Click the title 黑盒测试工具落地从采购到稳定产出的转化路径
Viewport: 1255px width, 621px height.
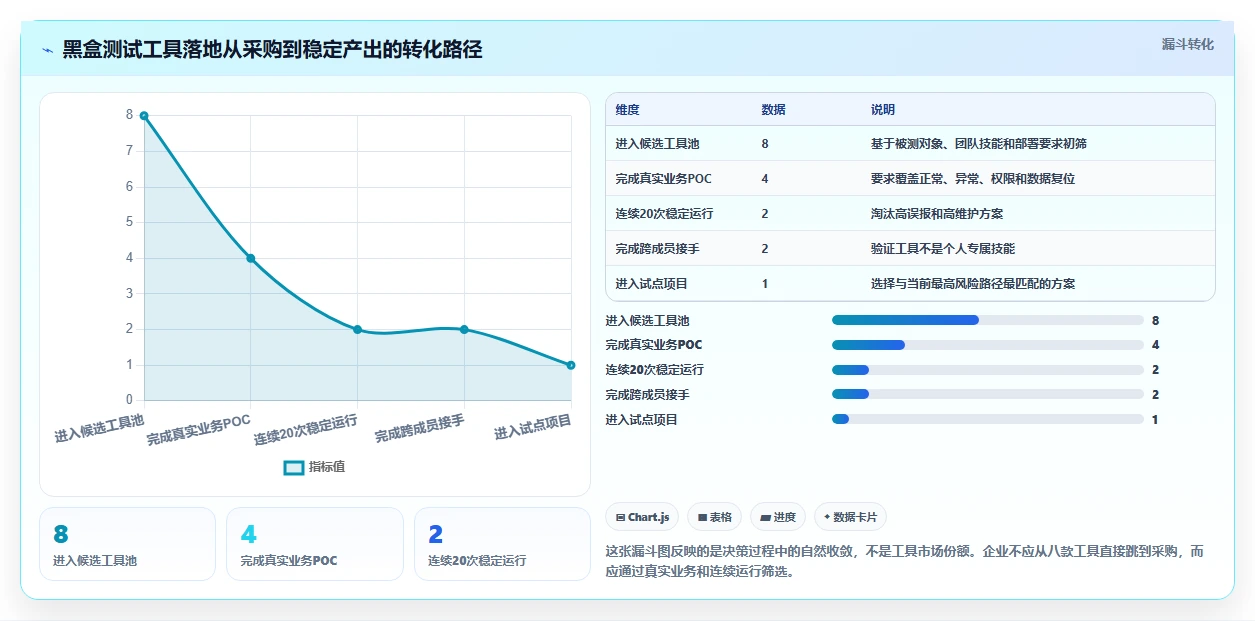(272, 50)
